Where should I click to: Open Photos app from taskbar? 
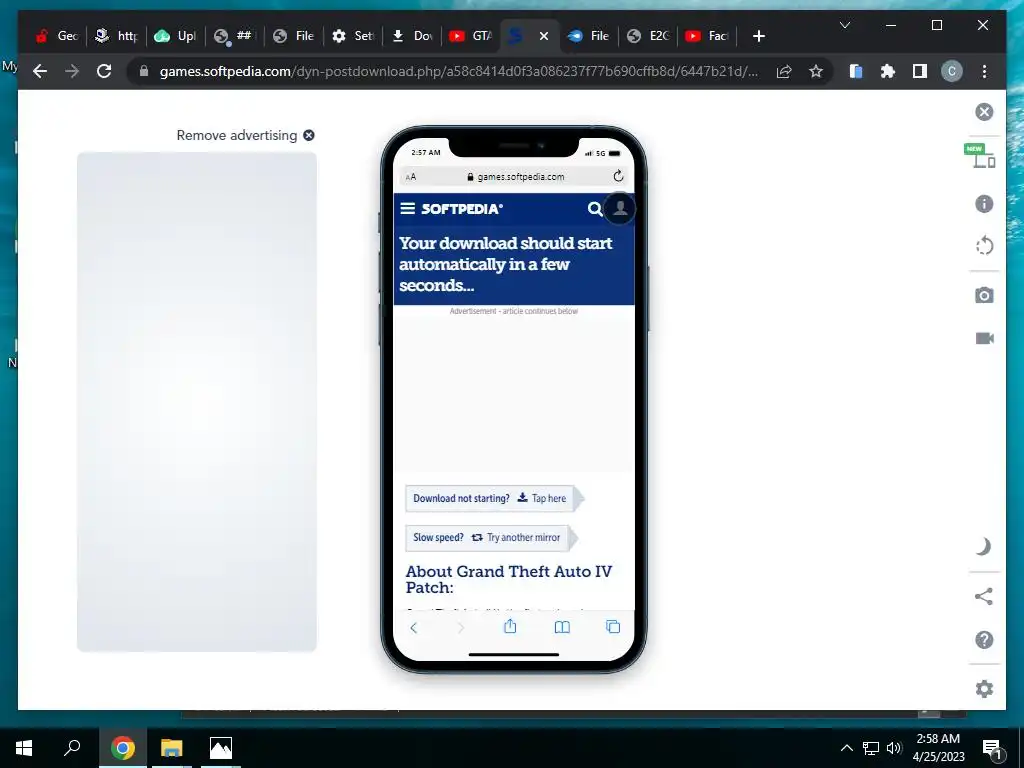tap(221, 748)
